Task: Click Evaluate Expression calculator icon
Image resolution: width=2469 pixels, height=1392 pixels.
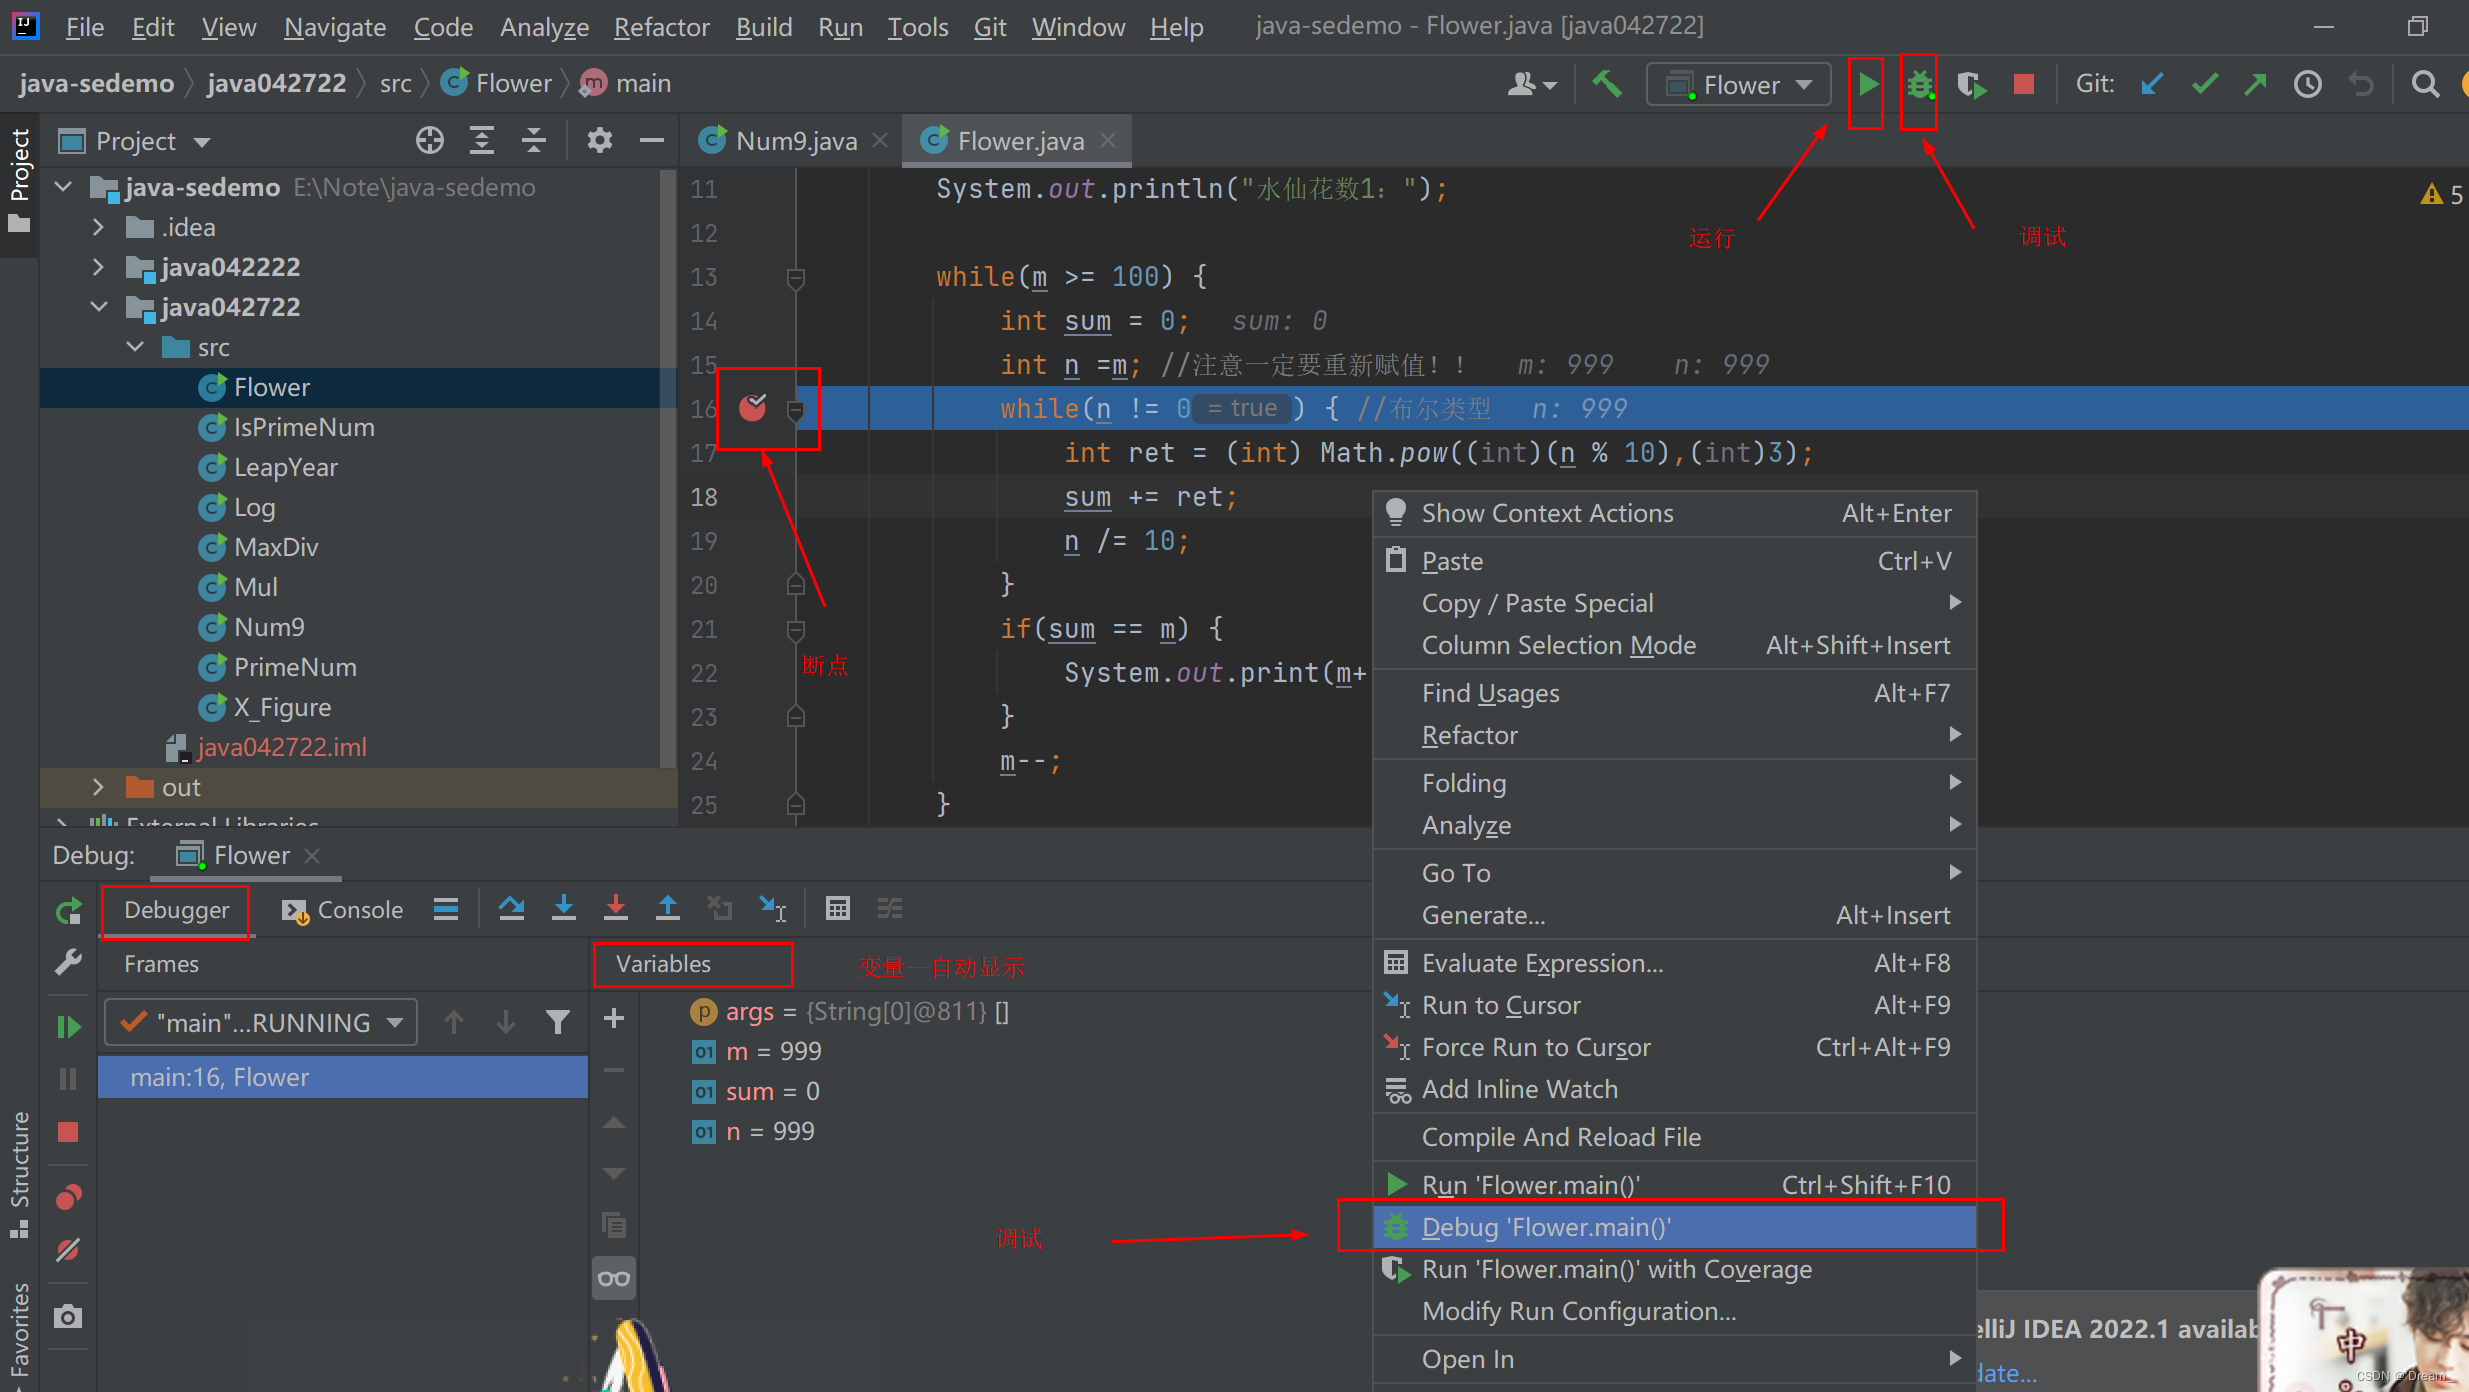Action: tap(837, 909)
